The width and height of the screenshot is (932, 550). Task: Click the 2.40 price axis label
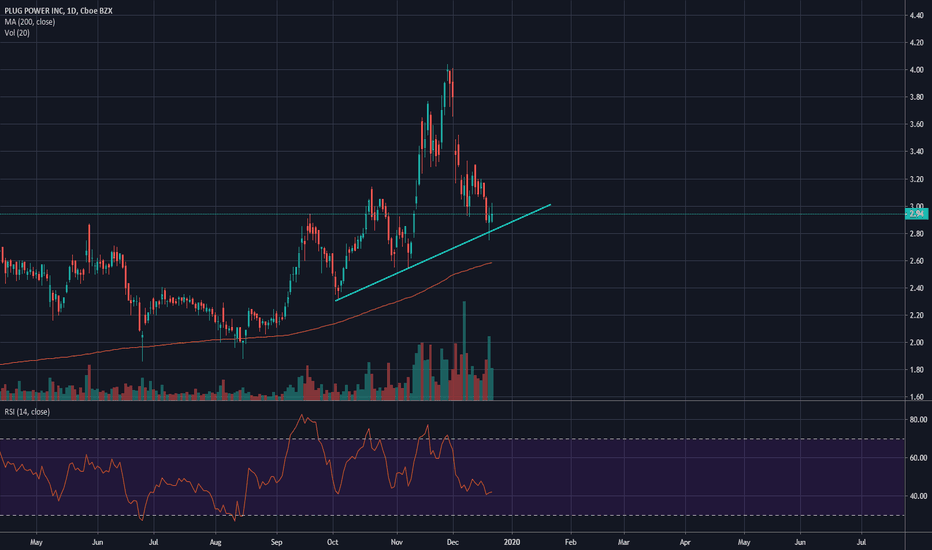click(x=916, y=288)
